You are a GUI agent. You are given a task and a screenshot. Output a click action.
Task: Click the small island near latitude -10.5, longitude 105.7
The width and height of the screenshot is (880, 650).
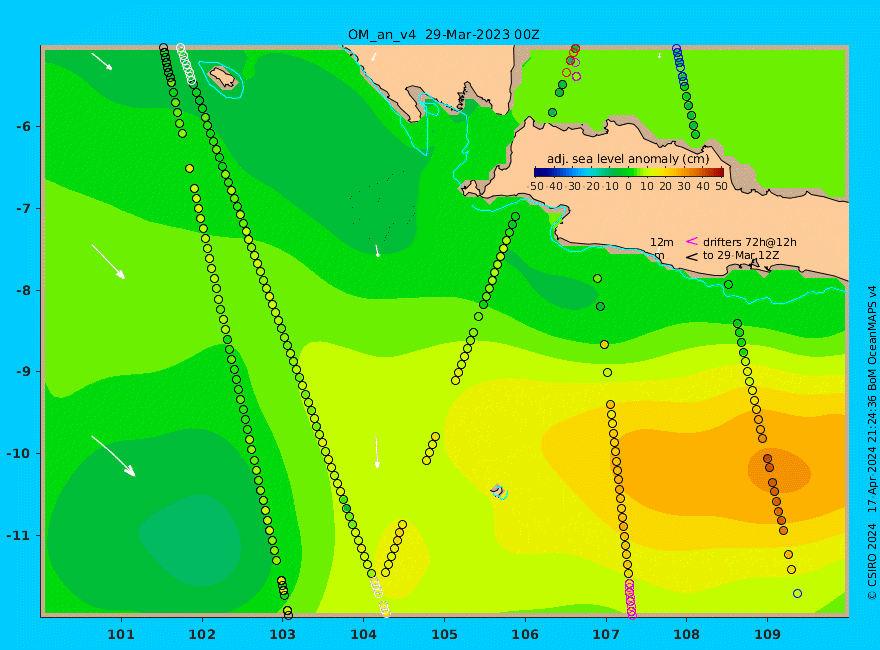498,491
